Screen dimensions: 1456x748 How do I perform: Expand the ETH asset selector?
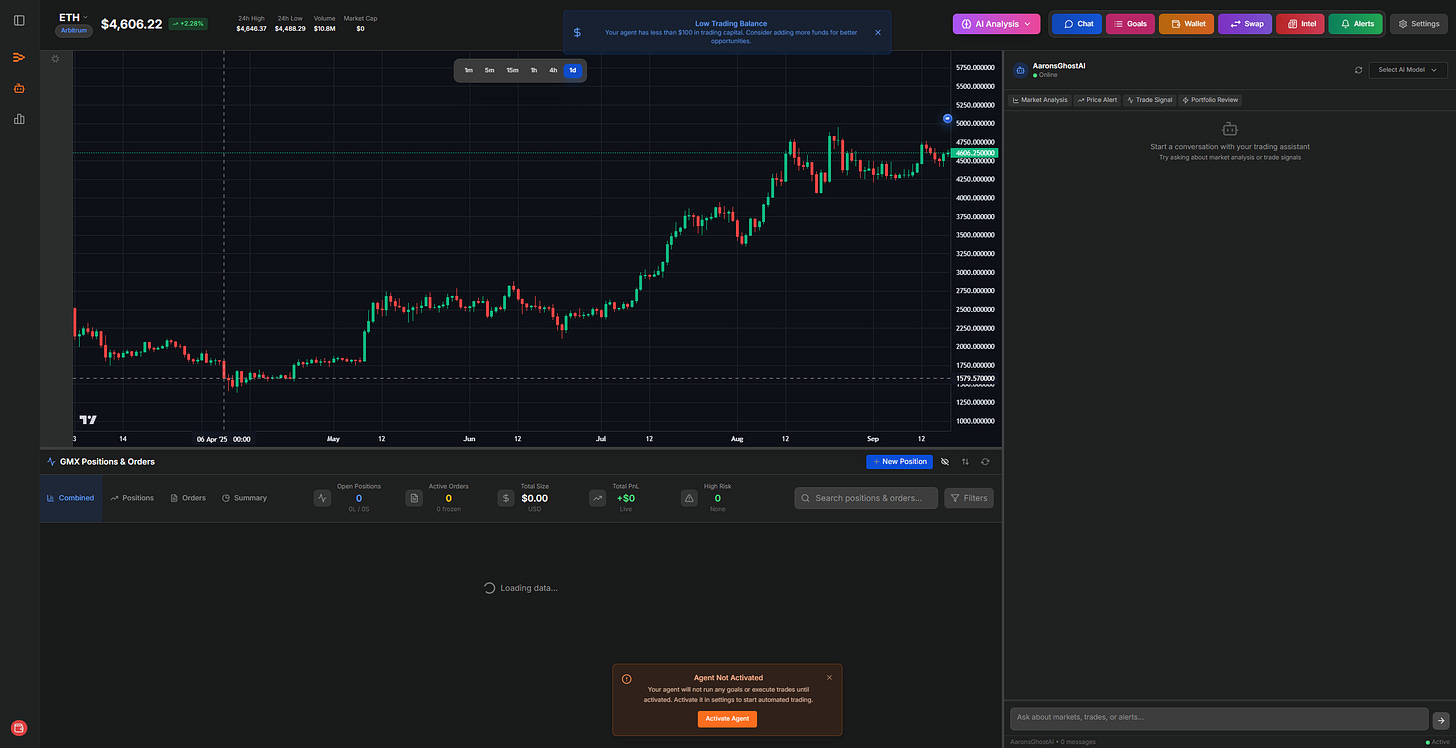click(x=74, y=17)
